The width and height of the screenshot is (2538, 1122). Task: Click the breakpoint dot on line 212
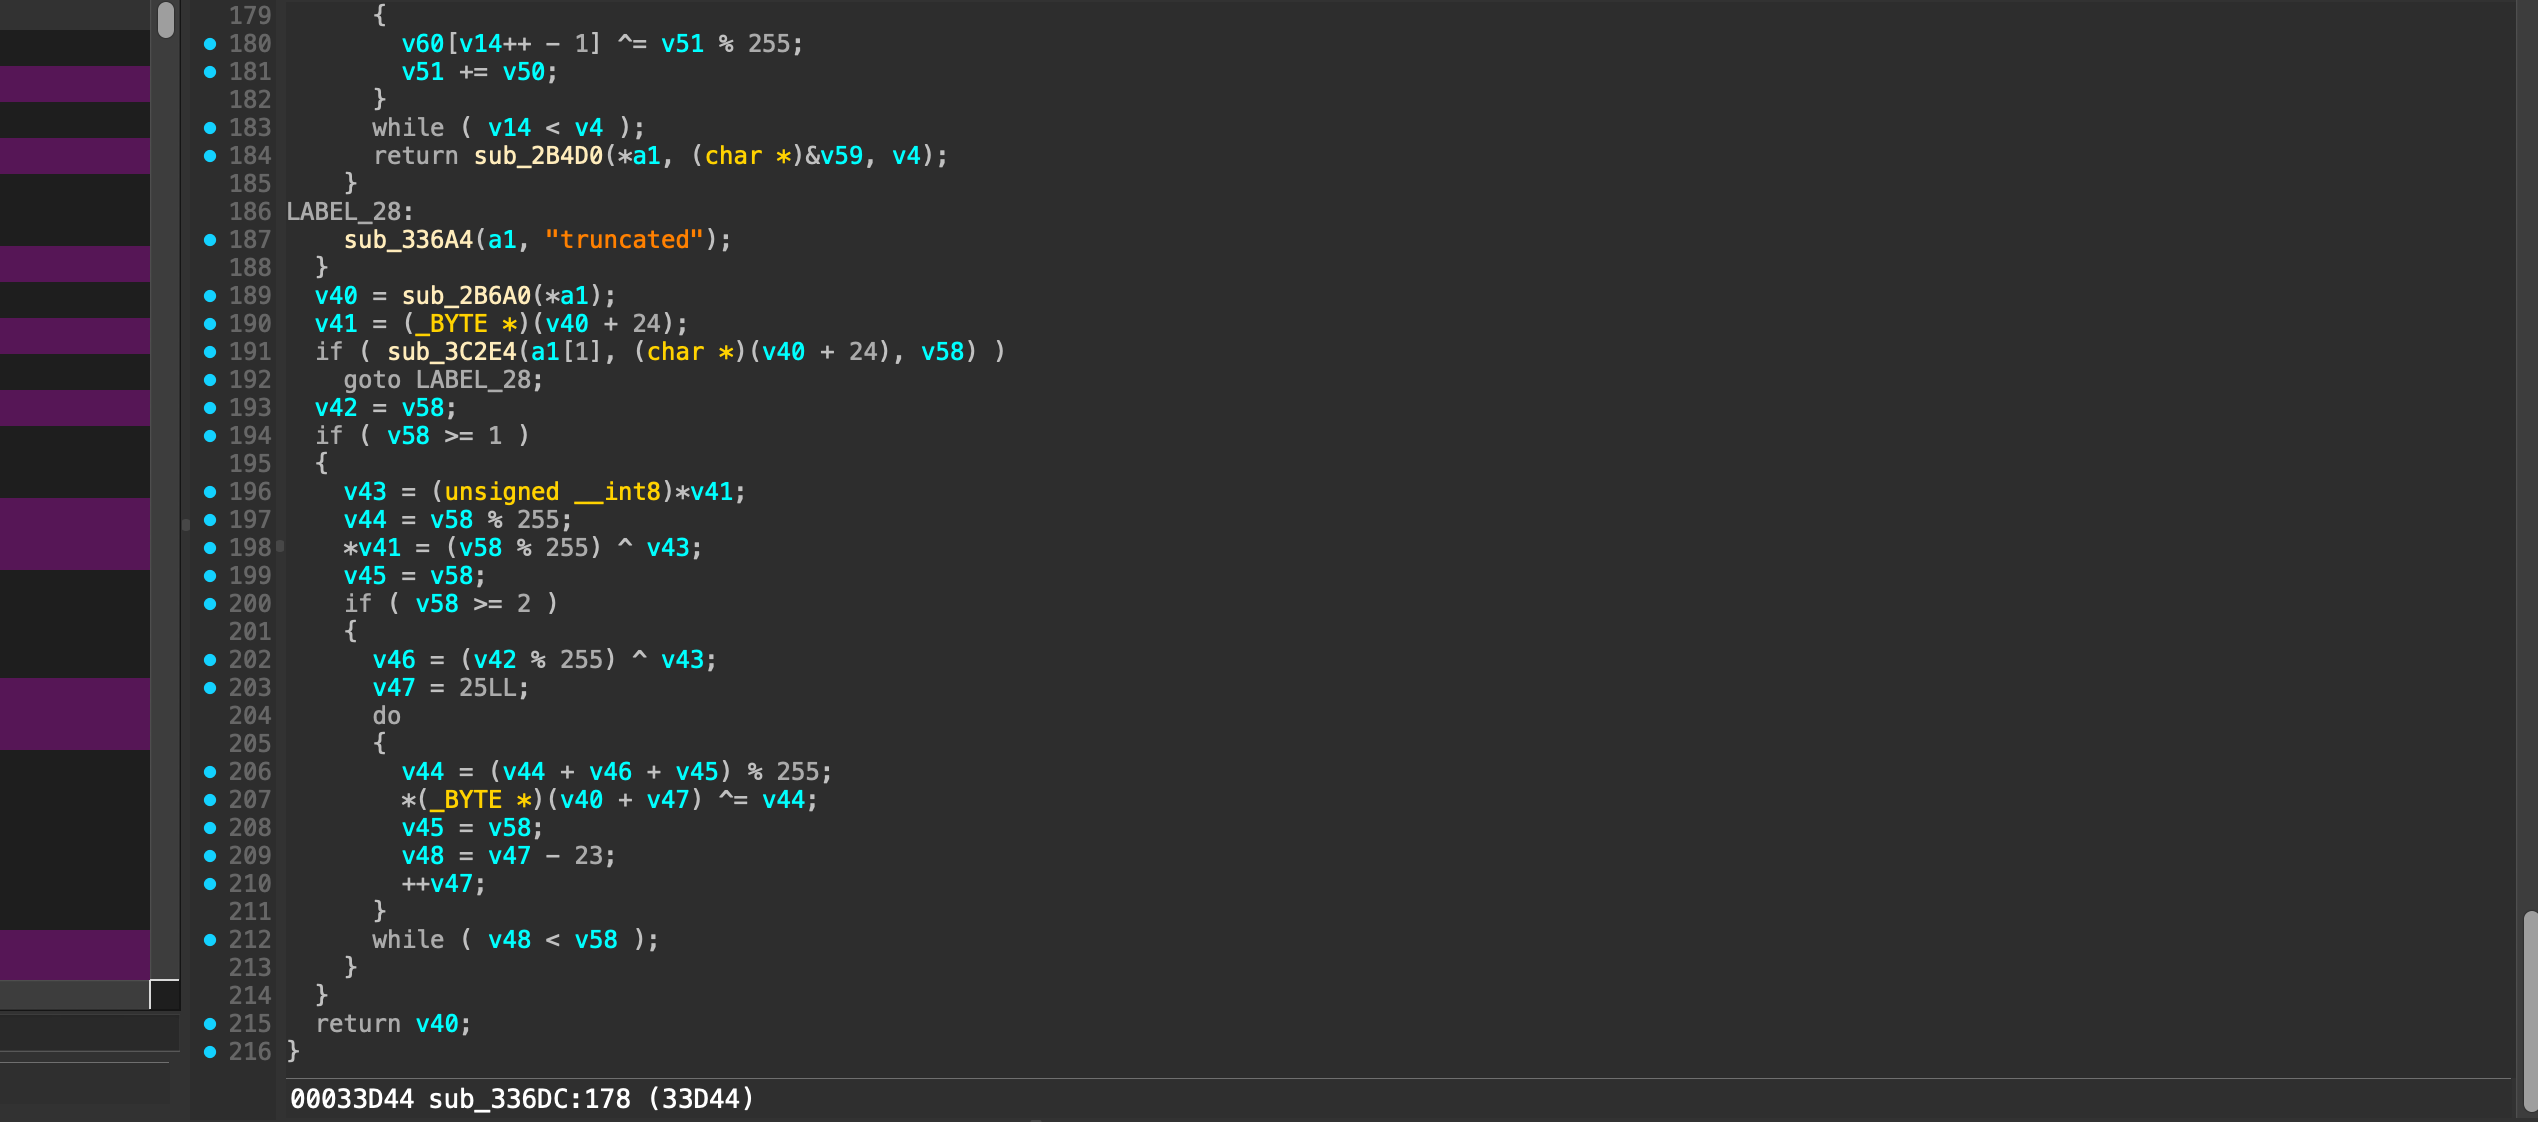click(210, 940)
